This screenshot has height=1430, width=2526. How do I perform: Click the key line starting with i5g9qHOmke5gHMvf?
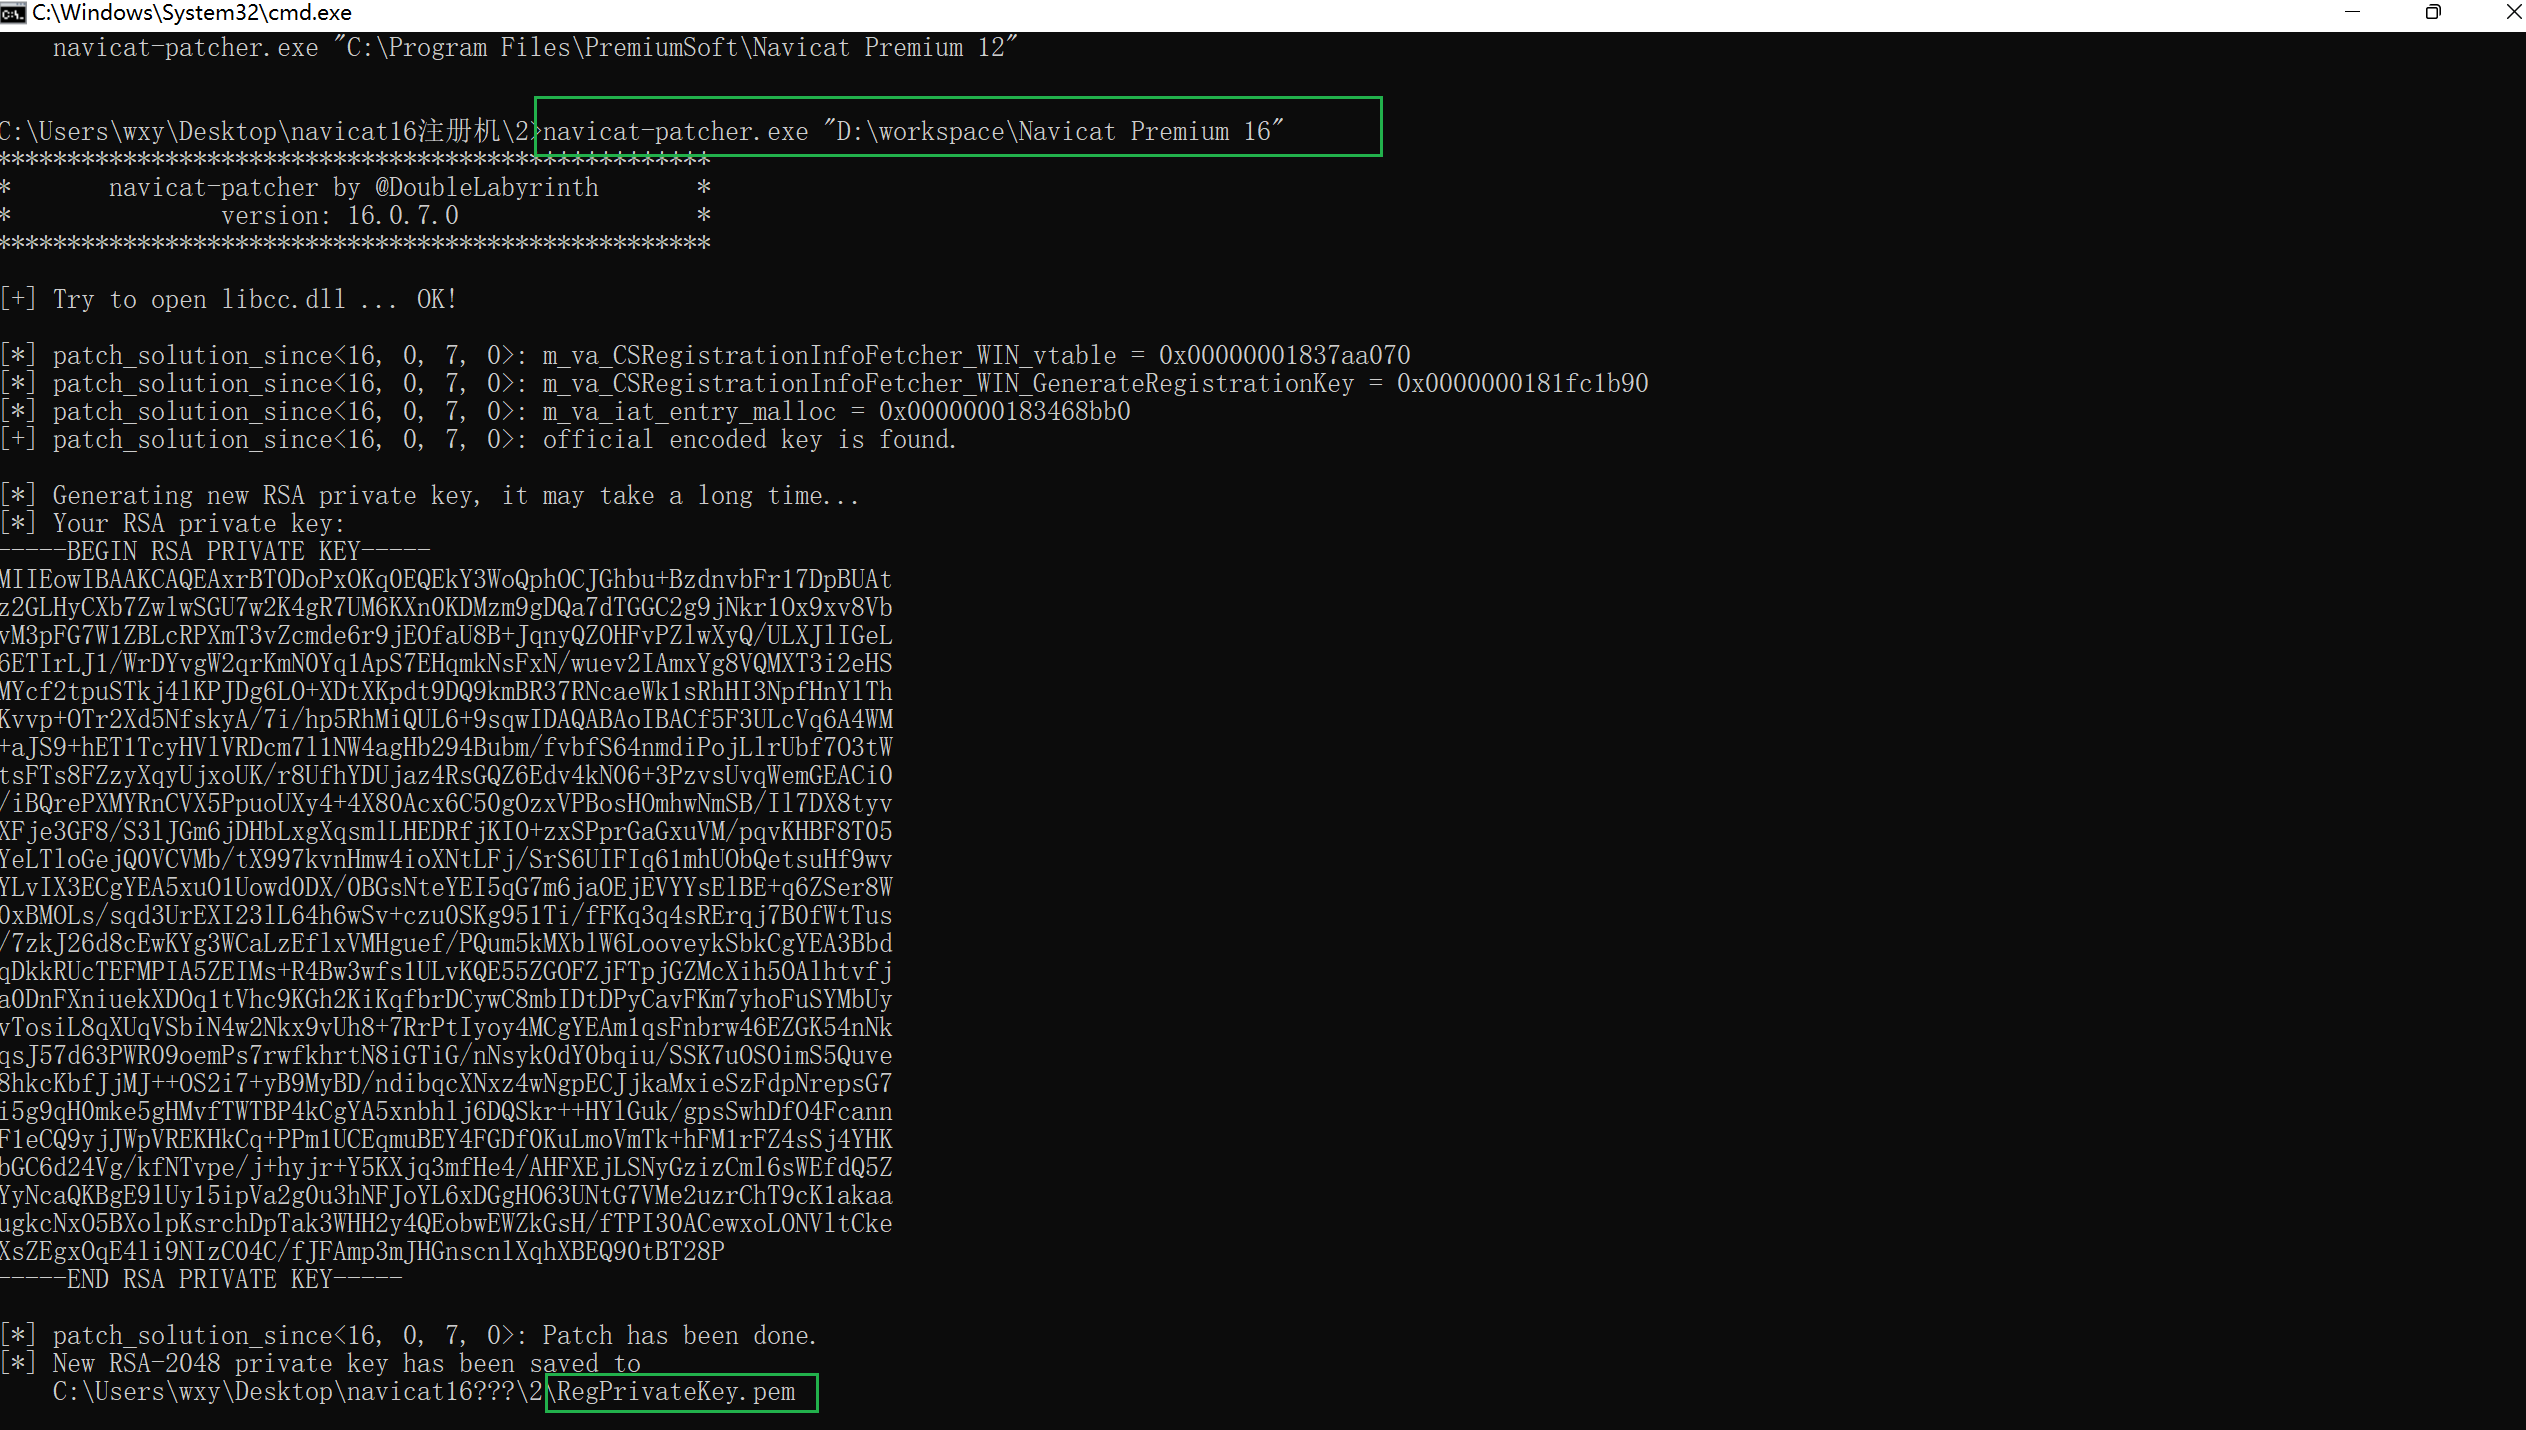point(446,1112)
